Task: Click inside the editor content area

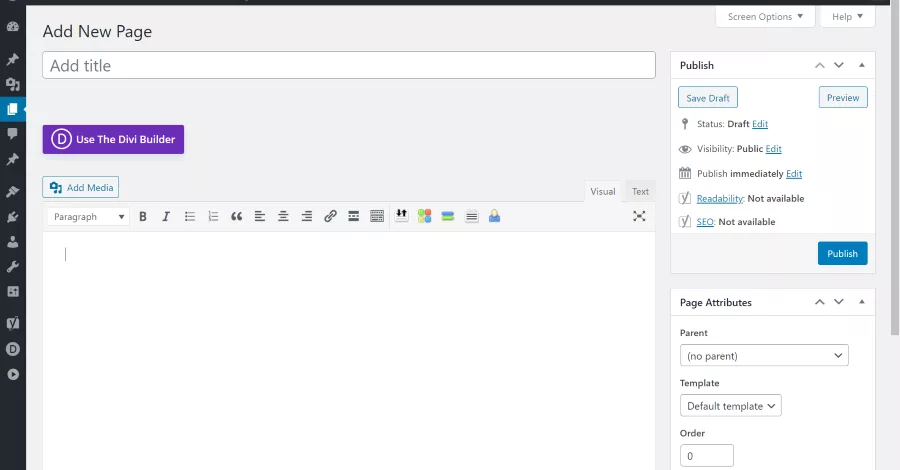Action: coord(349,350)
